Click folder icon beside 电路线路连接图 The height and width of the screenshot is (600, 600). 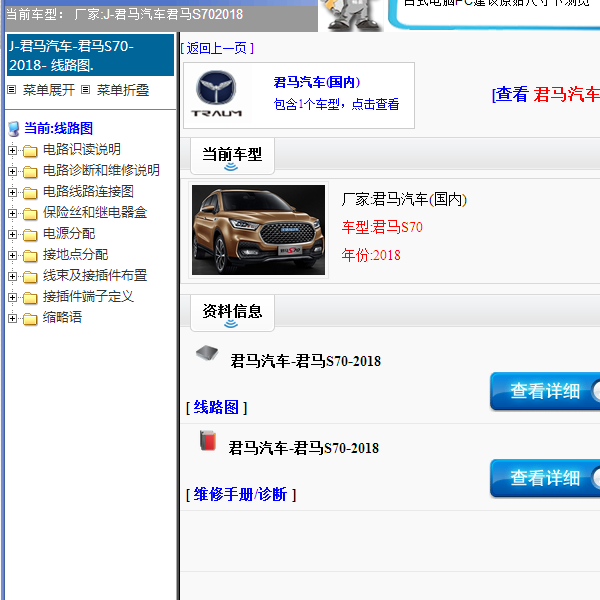pyautogui.click(x=30, y=193)
